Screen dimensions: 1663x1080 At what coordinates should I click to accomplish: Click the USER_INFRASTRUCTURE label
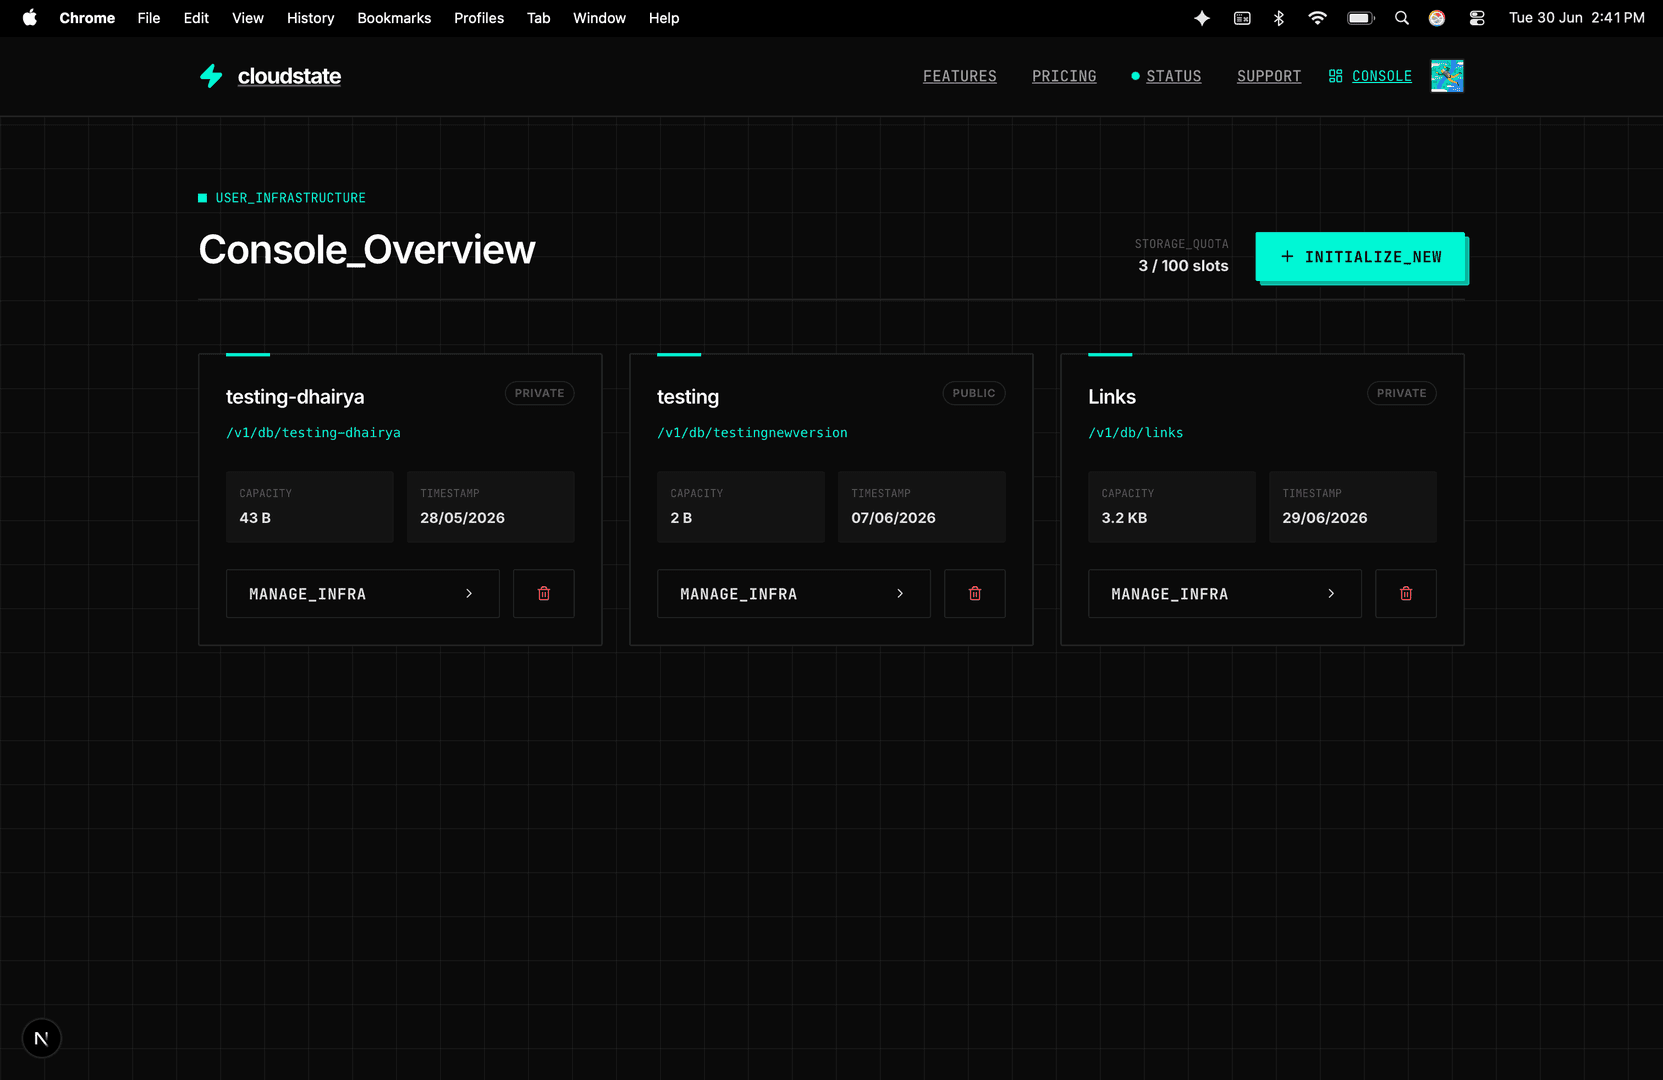[291, 198]
